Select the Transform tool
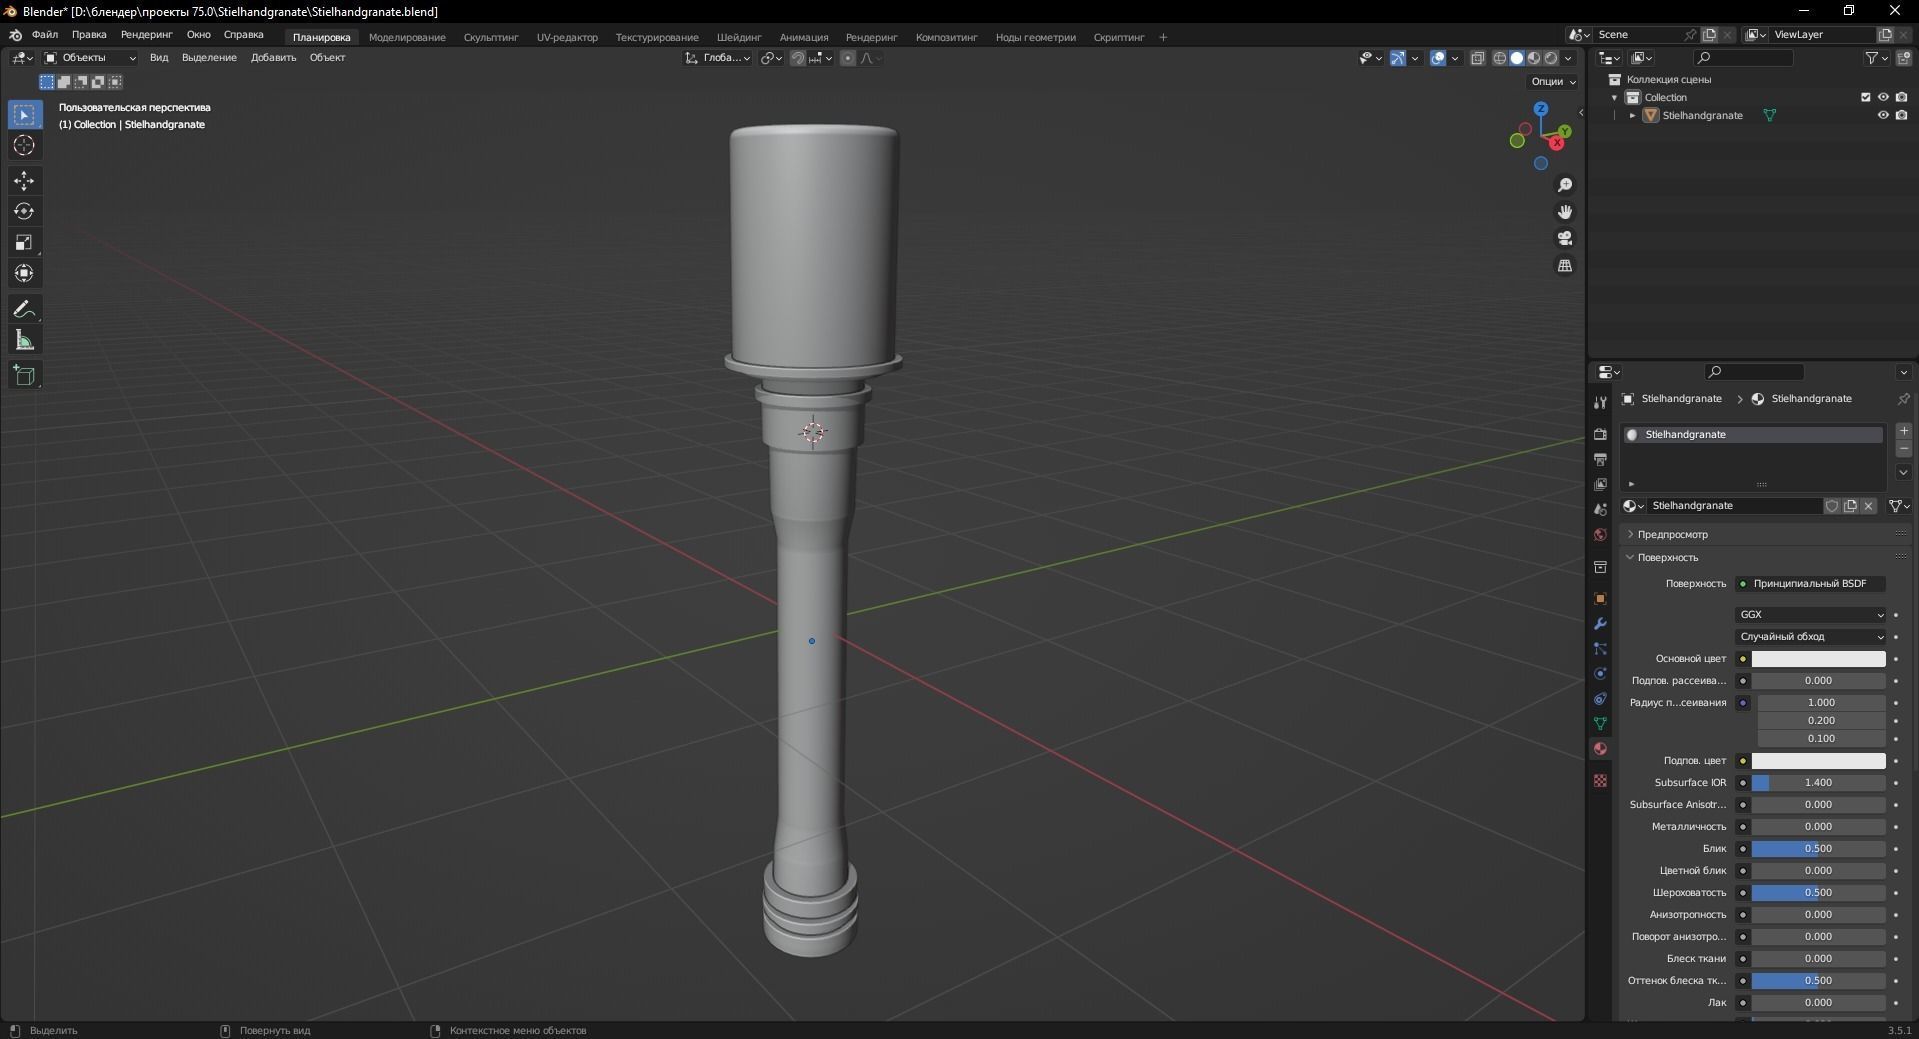 click(x=24, y=274)
